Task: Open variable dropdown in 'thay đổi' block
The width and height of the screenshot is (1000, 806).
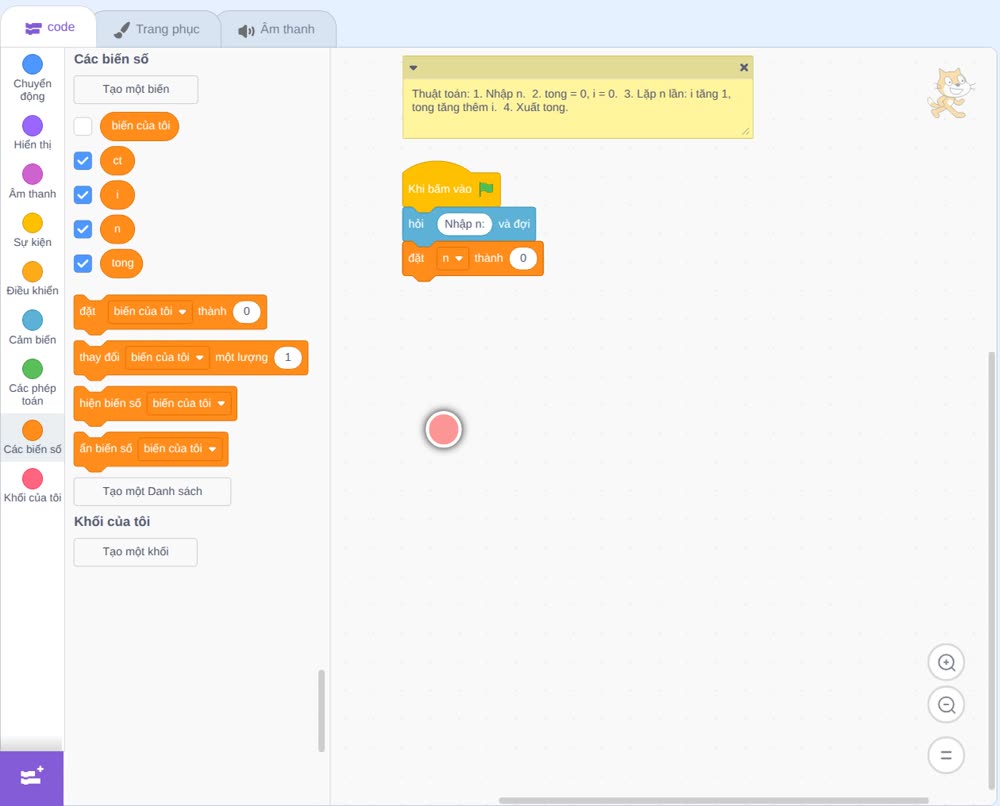Action: tap(167, 357)
